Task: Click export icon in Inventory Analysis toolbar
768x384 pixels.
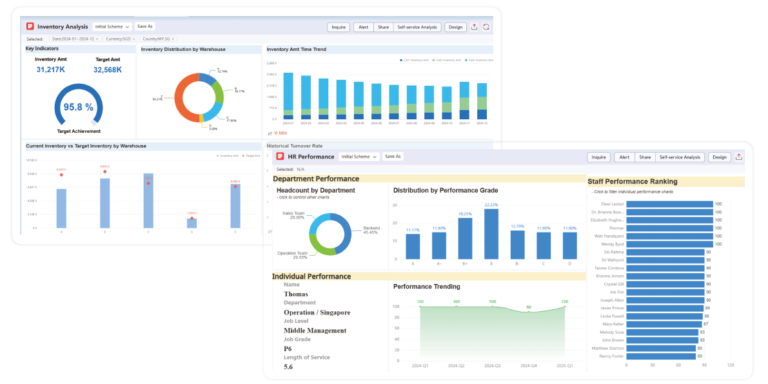Action: coord(474,27)
